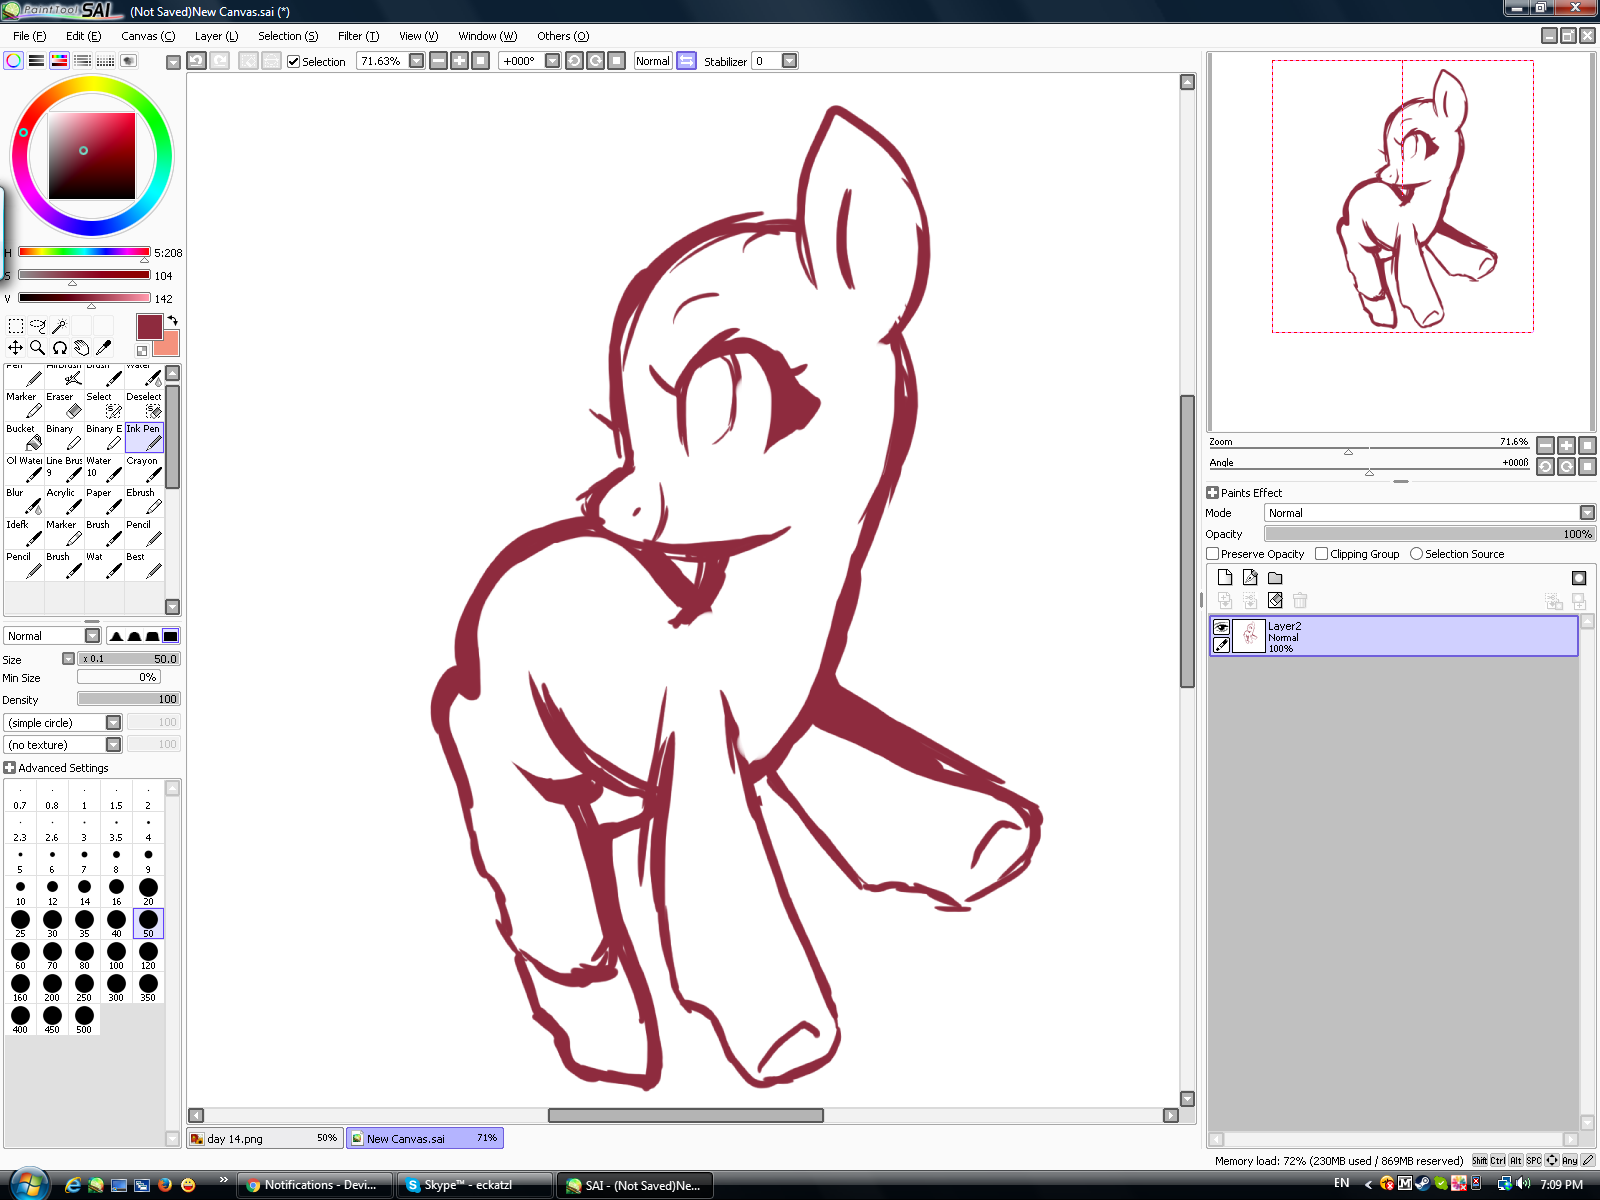The height and width of the screenshot is (1200, 1600).
Task: Select brush size preset 50
Action: pos(148,923)
